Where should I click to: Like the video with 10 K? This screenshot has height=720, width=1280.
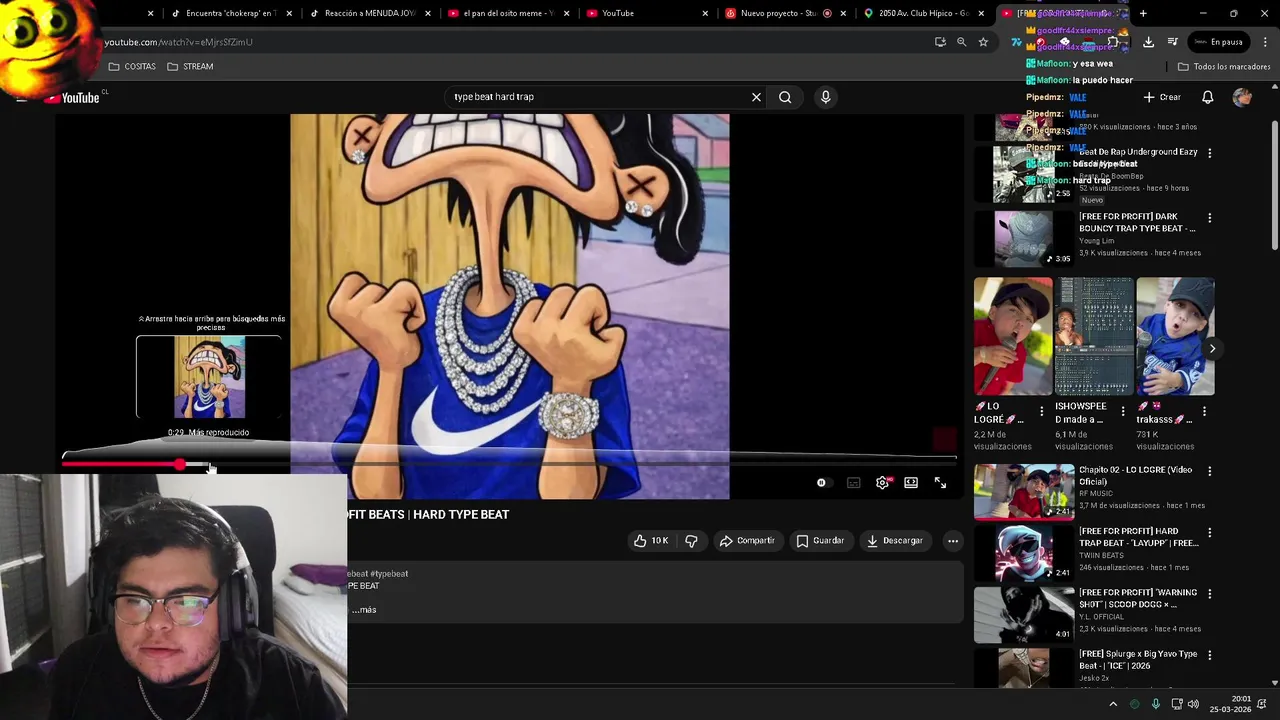coord(650,541)
